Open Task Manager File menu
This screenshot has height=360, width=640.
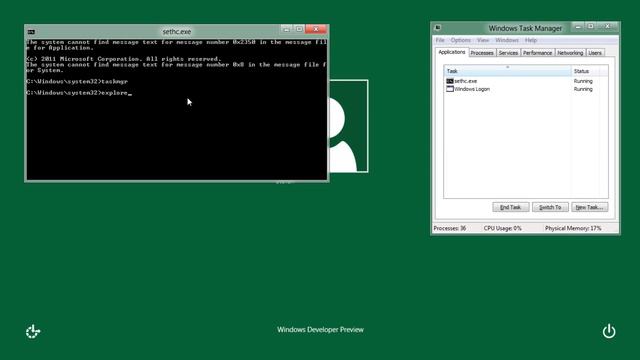coord(440,40)
